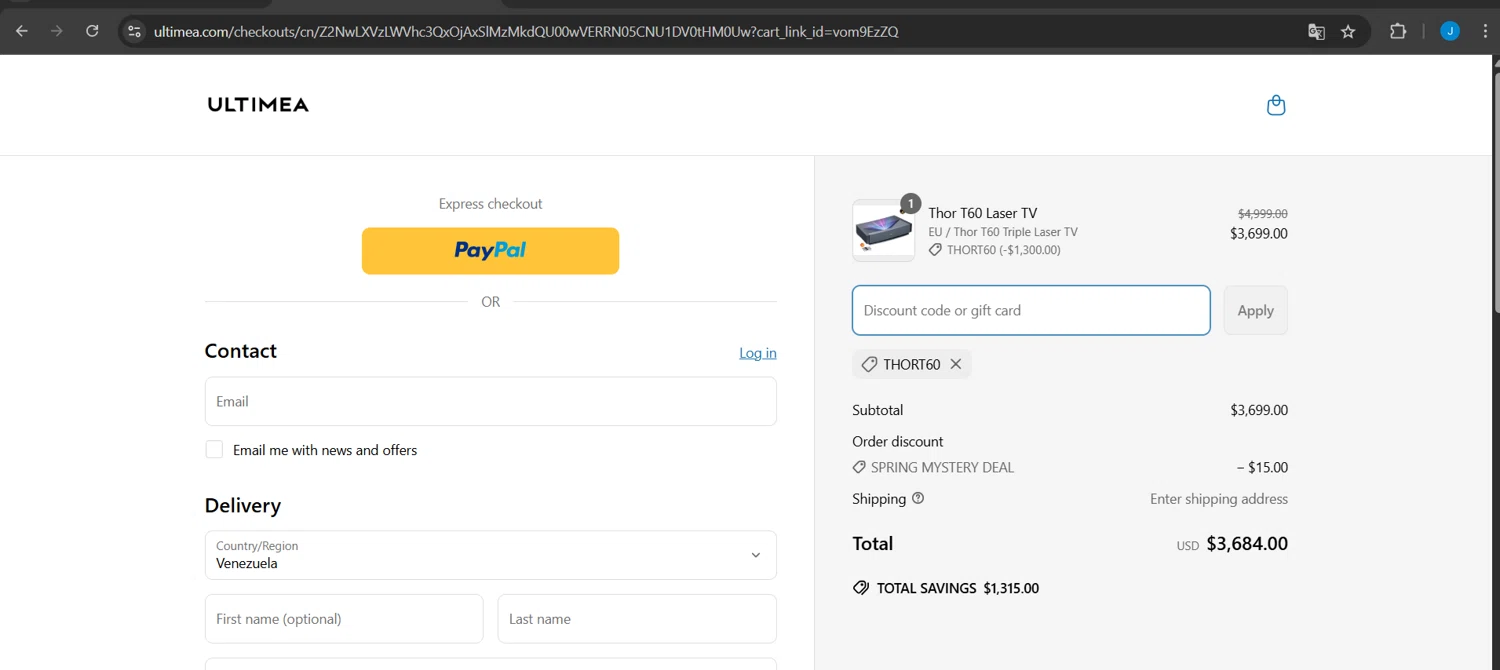Remove THORT60 discount code with X
Viewport: 1500px width, 670px height.
(x=956, y=364)
